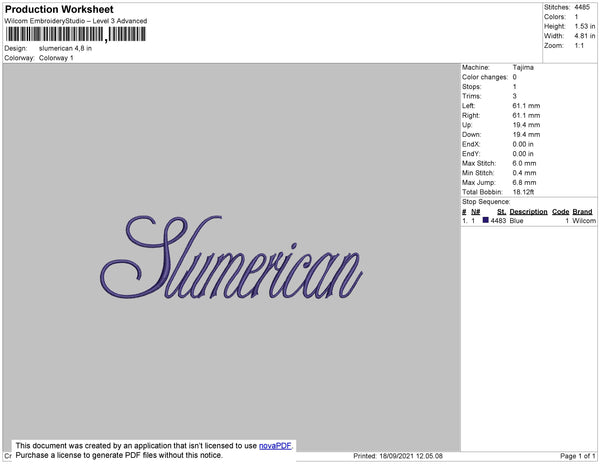Select the Right value 61.1 mm
This screenshot has height=464, width=600.
click(x=526, y=115)
